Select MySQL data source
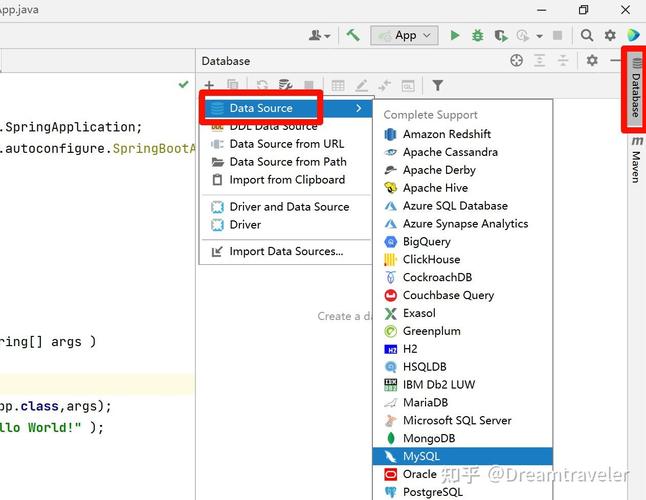Viewport: 646px width, 500px height. click(x=462, y=456)
